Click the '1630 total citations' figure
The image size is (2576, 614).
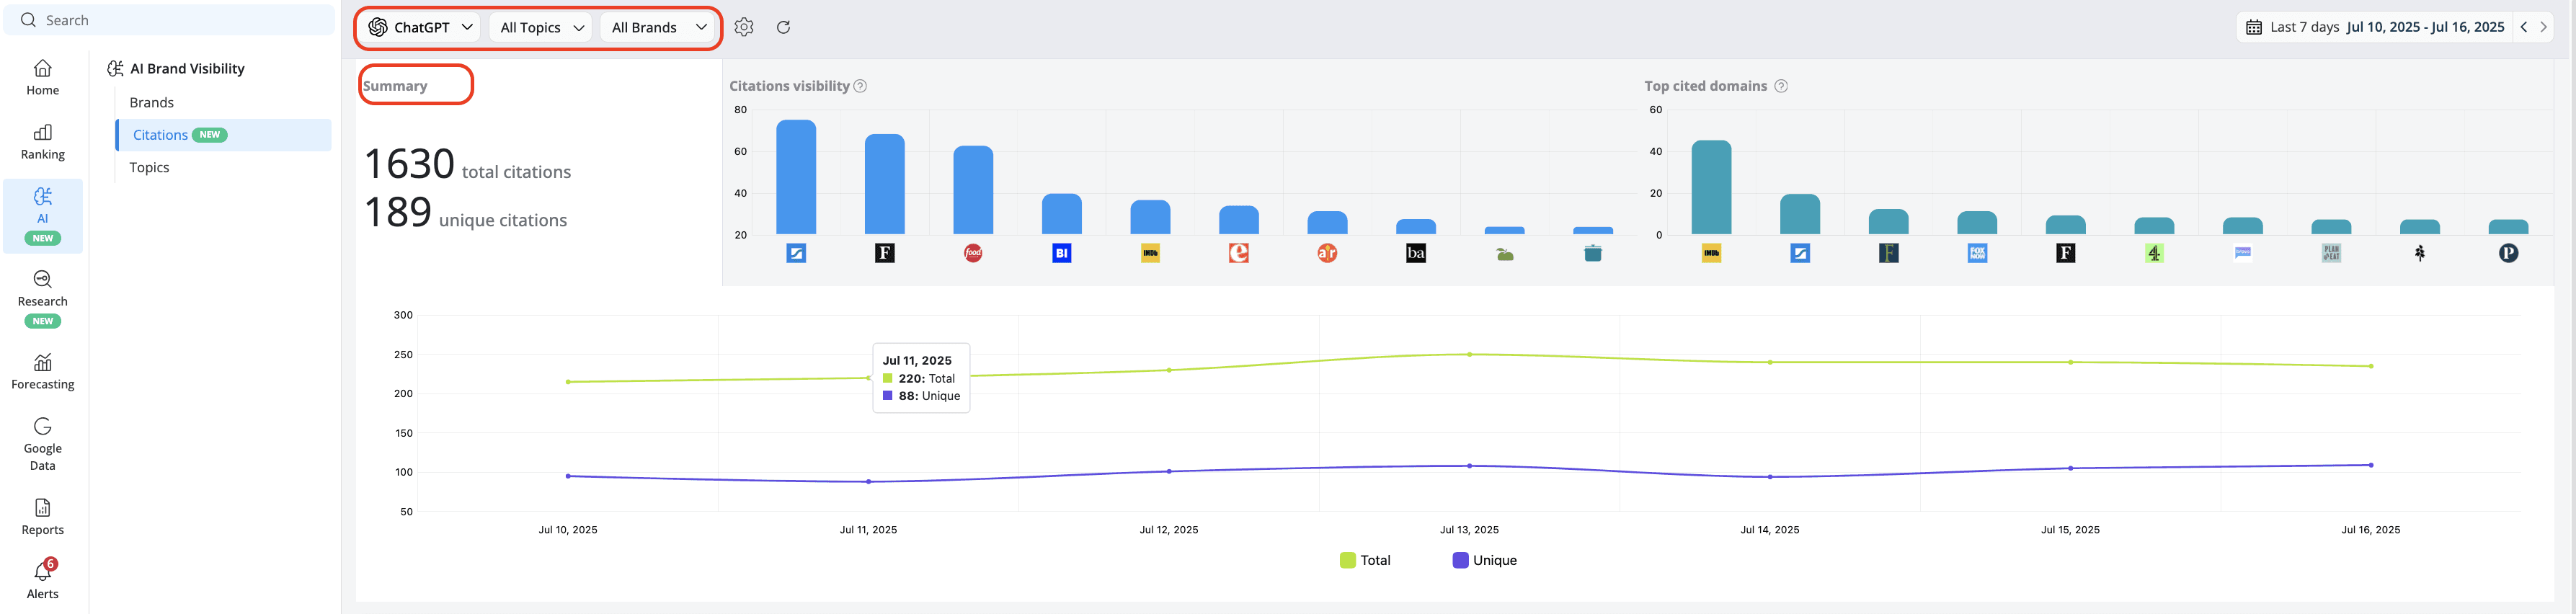click(x=467, y=164)
